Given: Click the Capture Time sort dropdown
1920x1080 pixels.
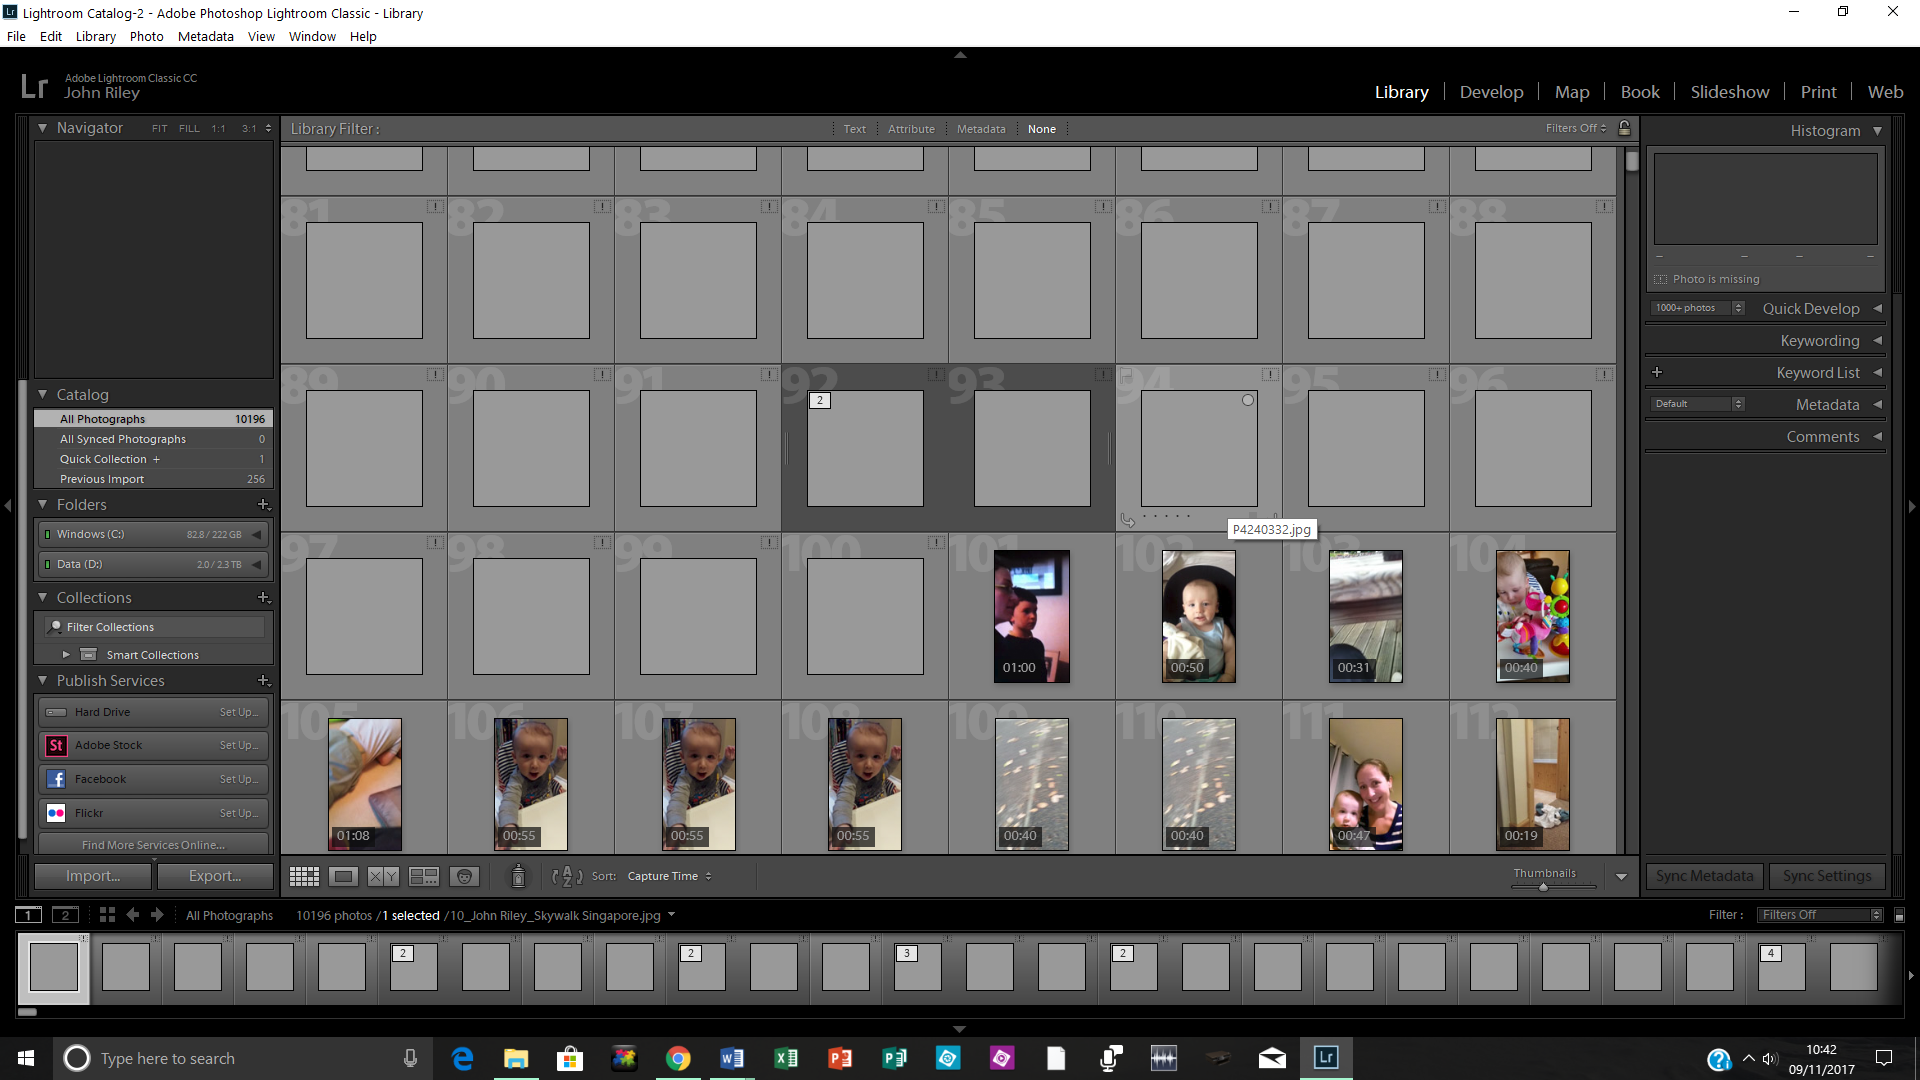Looking at the screenshot, I should [666, 876].
